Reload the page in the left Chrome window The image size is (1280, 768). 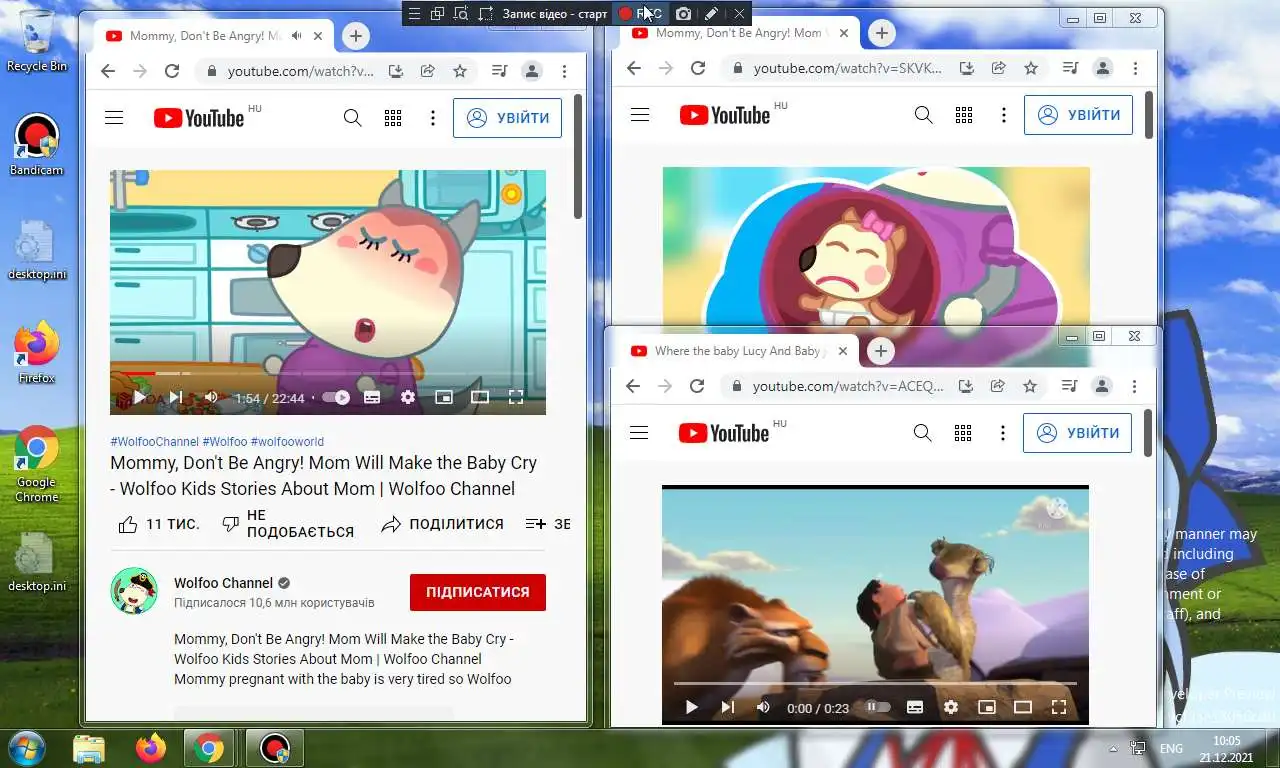(172, 71)
